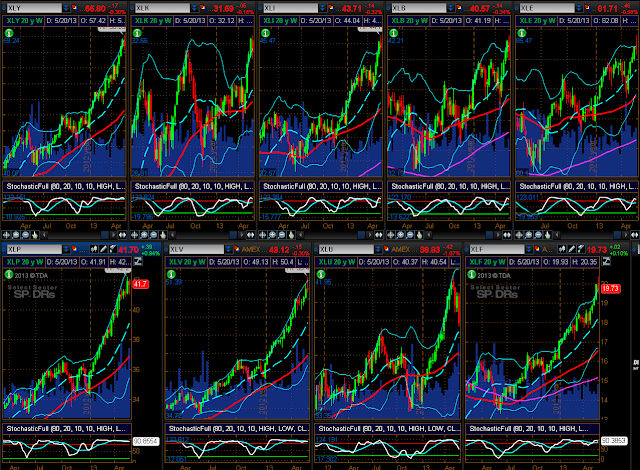Viewport: 640px width, 470px height.
Task: Click the 'XLB 20 y W' timeframe button
Action: (x=409, y=20)
